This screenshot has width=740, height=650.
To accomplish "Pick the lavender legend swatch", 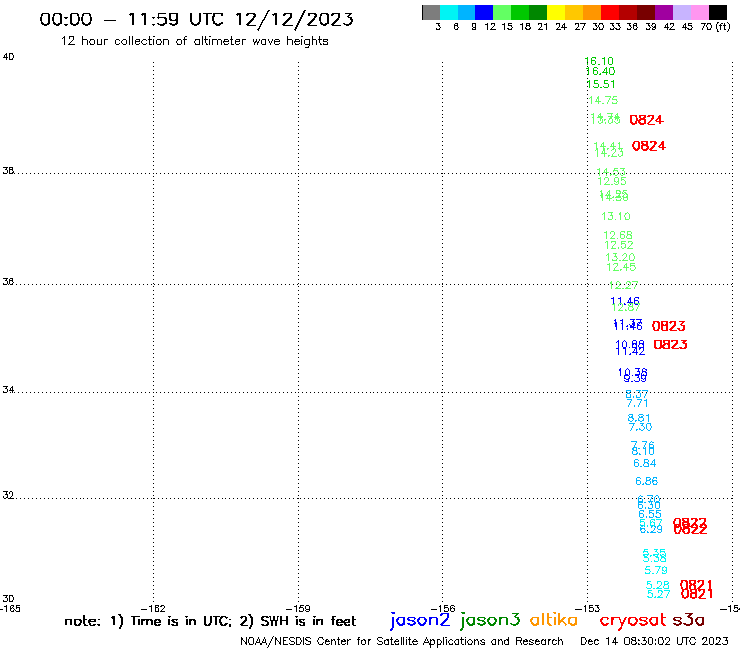I will 682,12.
